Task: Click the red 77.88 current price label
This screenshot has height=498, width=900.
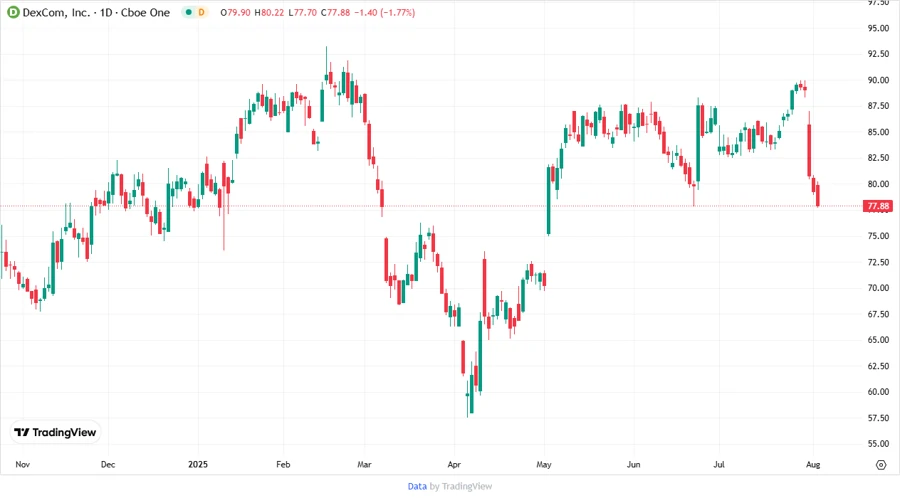Action: click(x=878, y=206)
